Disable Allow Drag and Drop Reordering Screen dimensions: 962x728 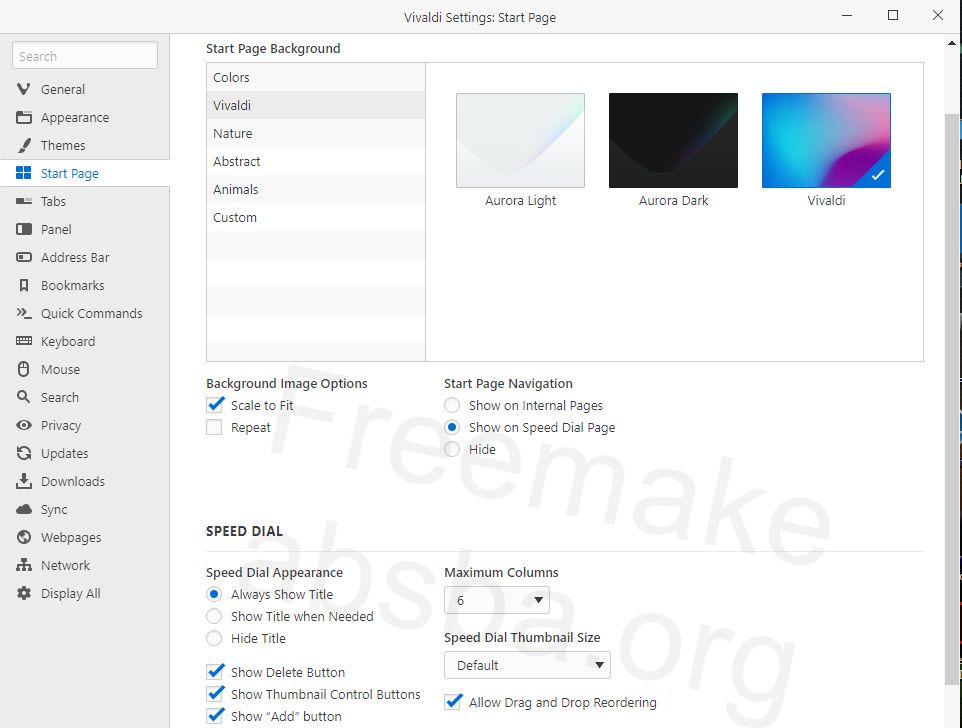[x=452, y=702]
